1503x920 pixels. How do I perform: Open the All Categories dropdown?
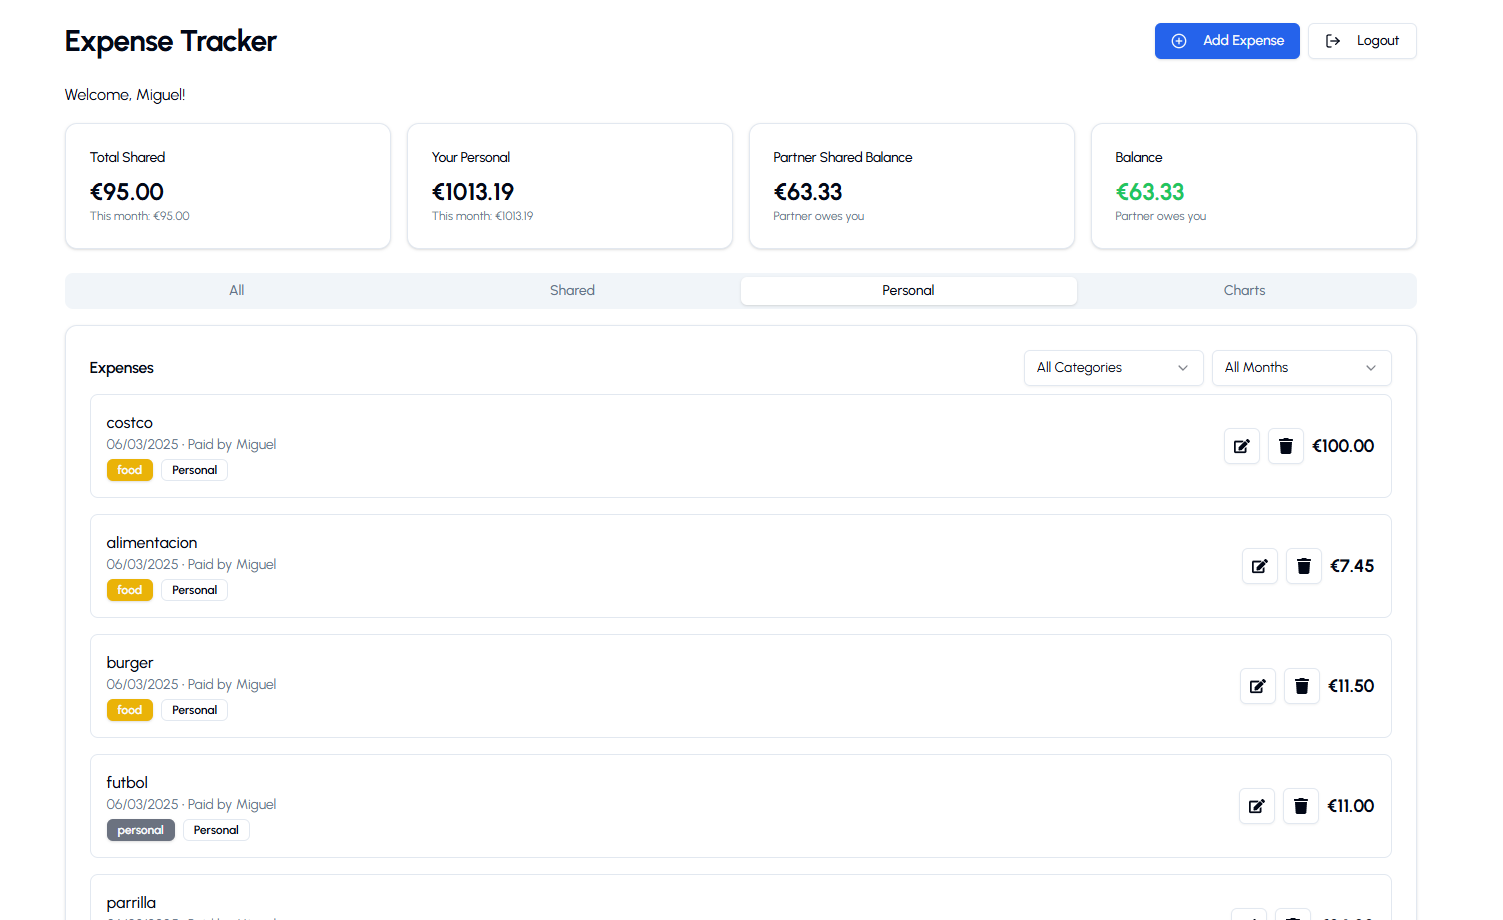[x=1114, y=368]
